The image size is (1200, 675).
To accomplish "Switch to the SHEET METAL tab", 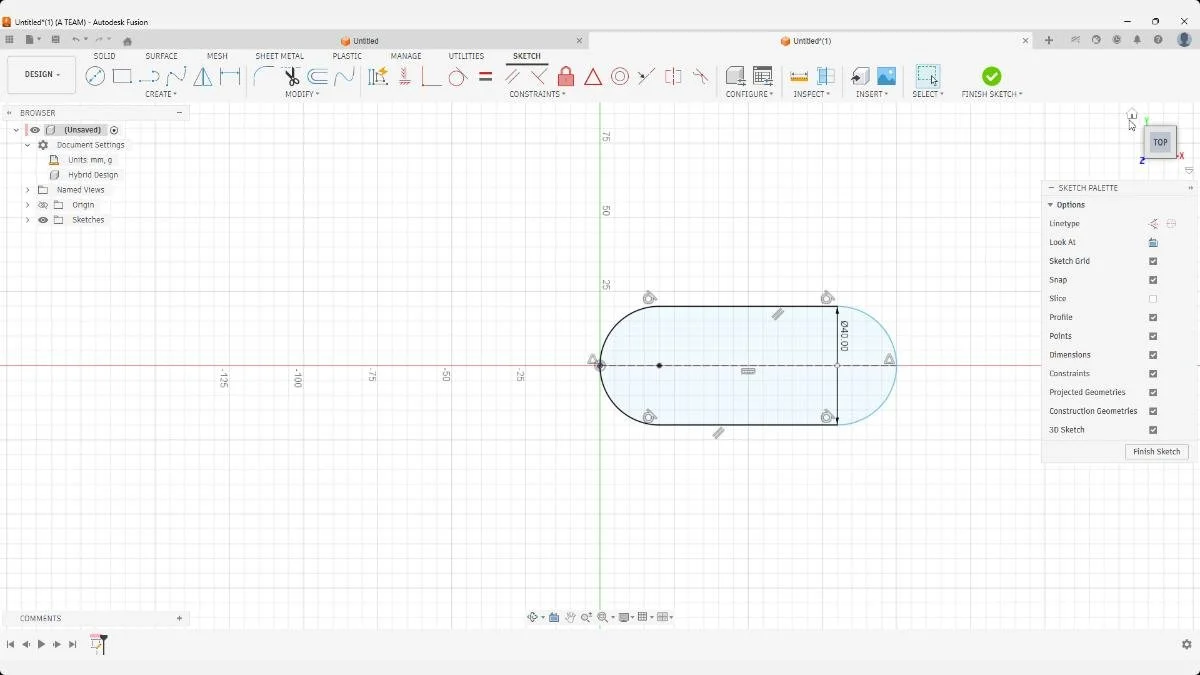I will click(279, 56).
